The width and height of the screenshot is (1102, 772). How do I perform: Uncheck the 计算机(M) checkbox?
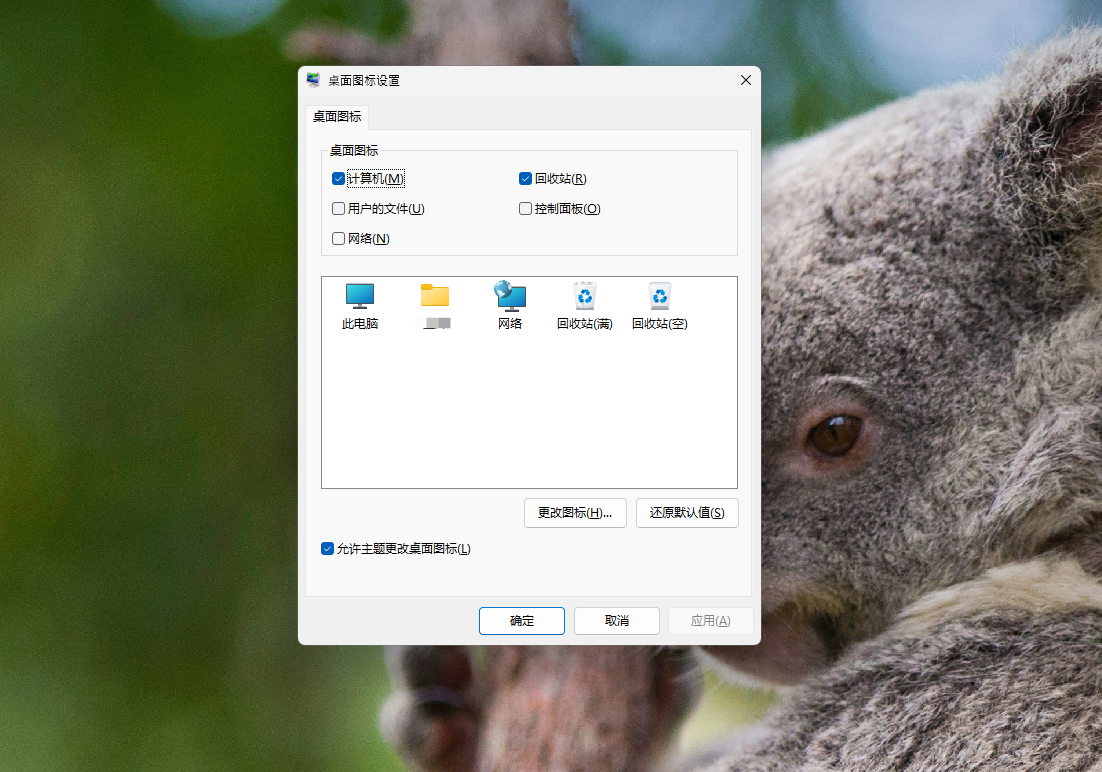(338, 179)
